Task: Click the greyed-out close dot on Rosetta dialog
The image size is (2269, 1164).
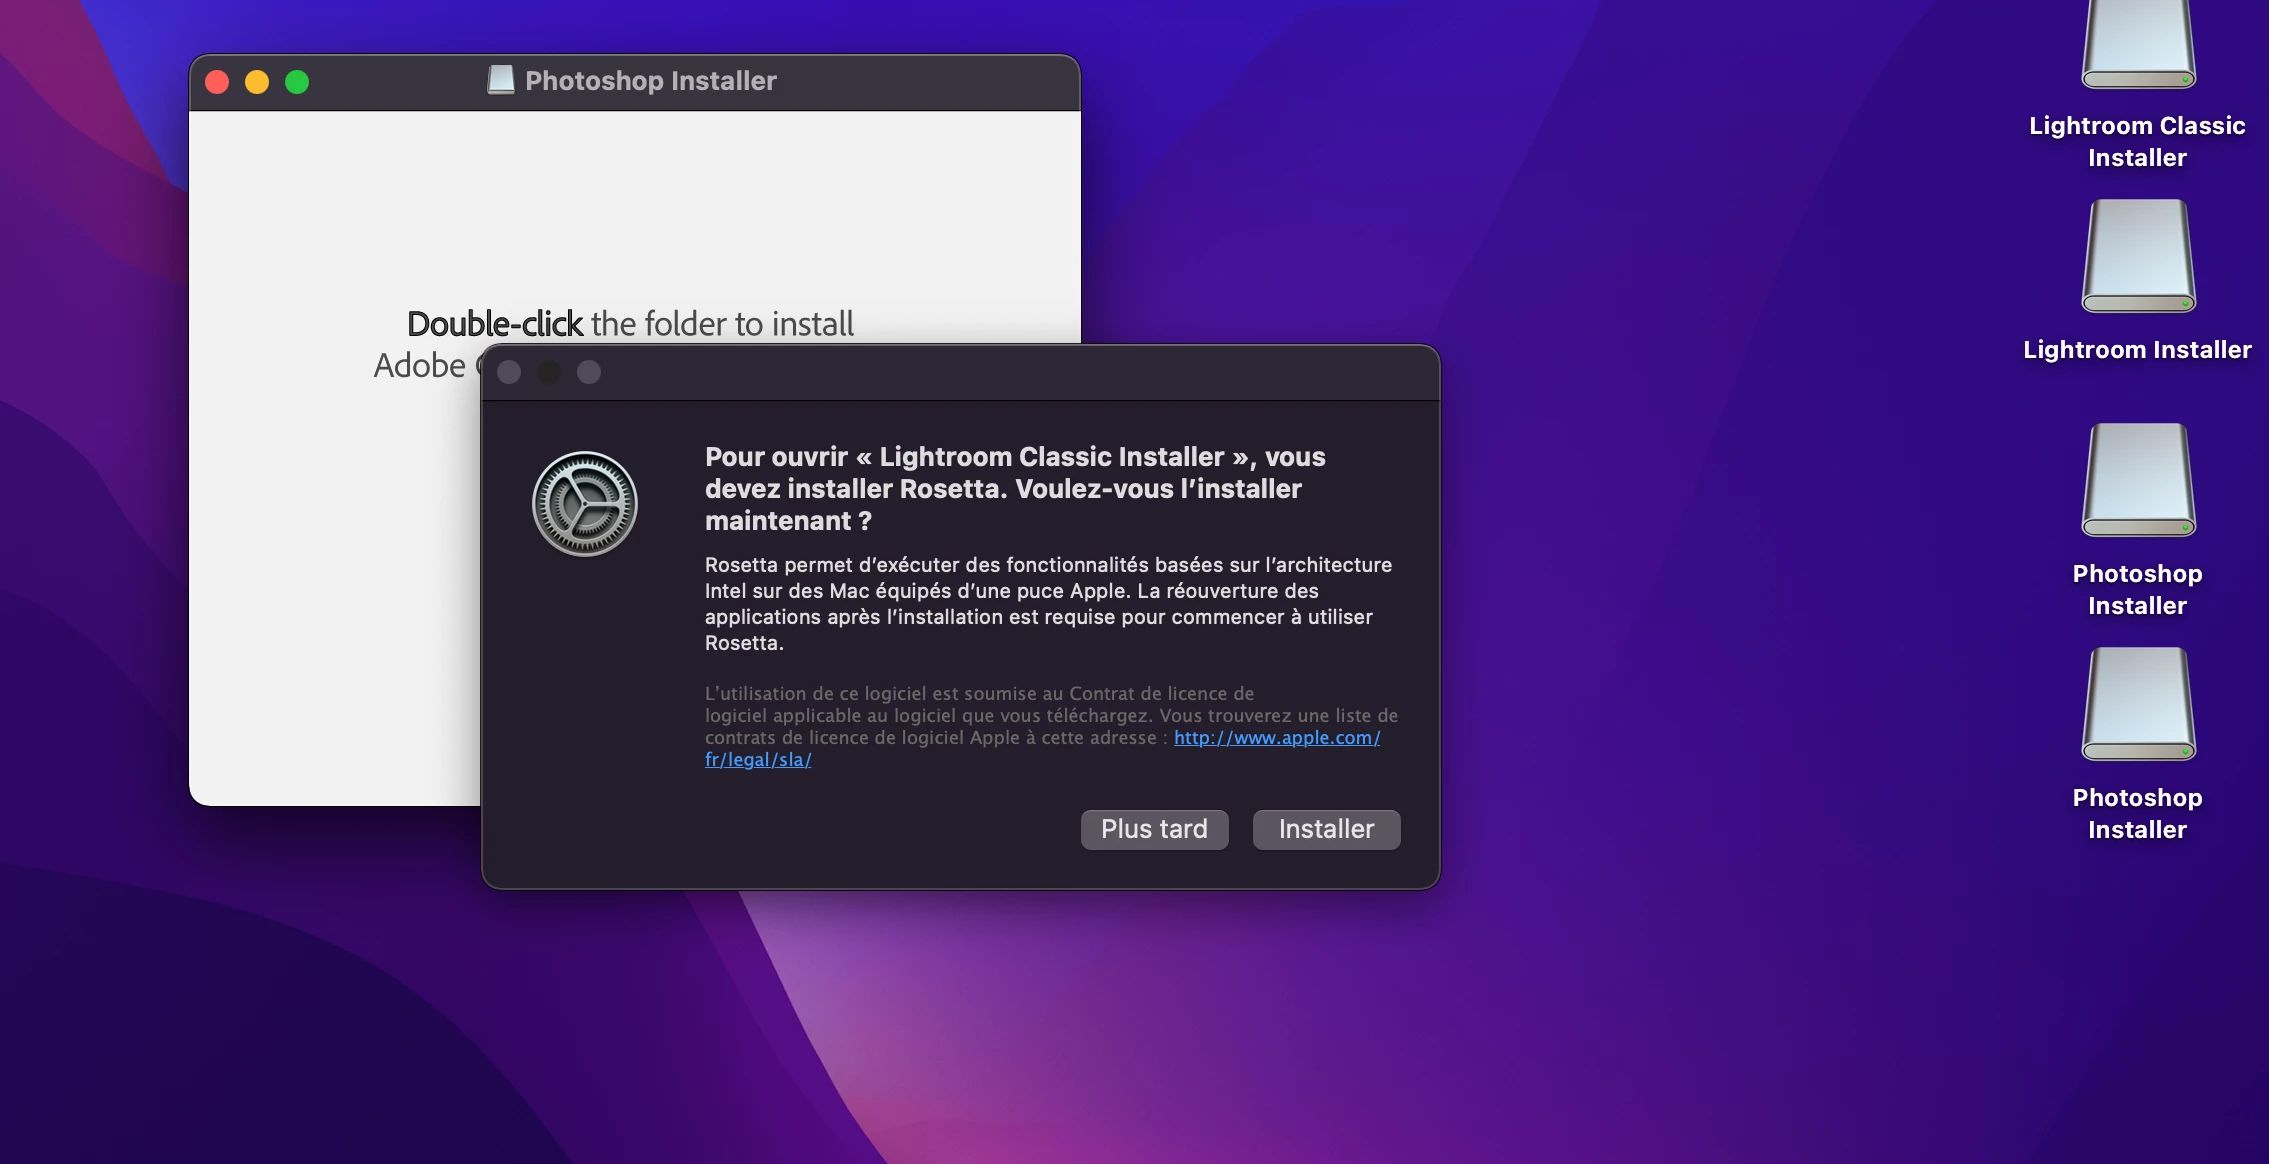Action: coord(509,372)
